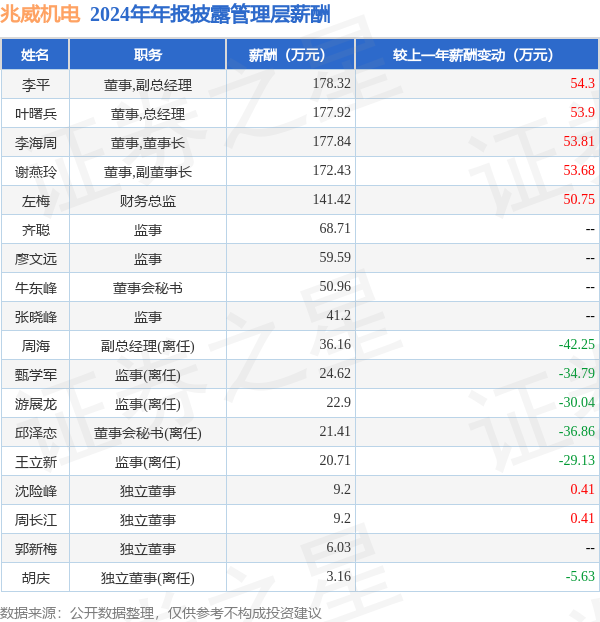Click the position 董事会秘书(离任)
The image size is (600, 622).
[x=148, y=433]
